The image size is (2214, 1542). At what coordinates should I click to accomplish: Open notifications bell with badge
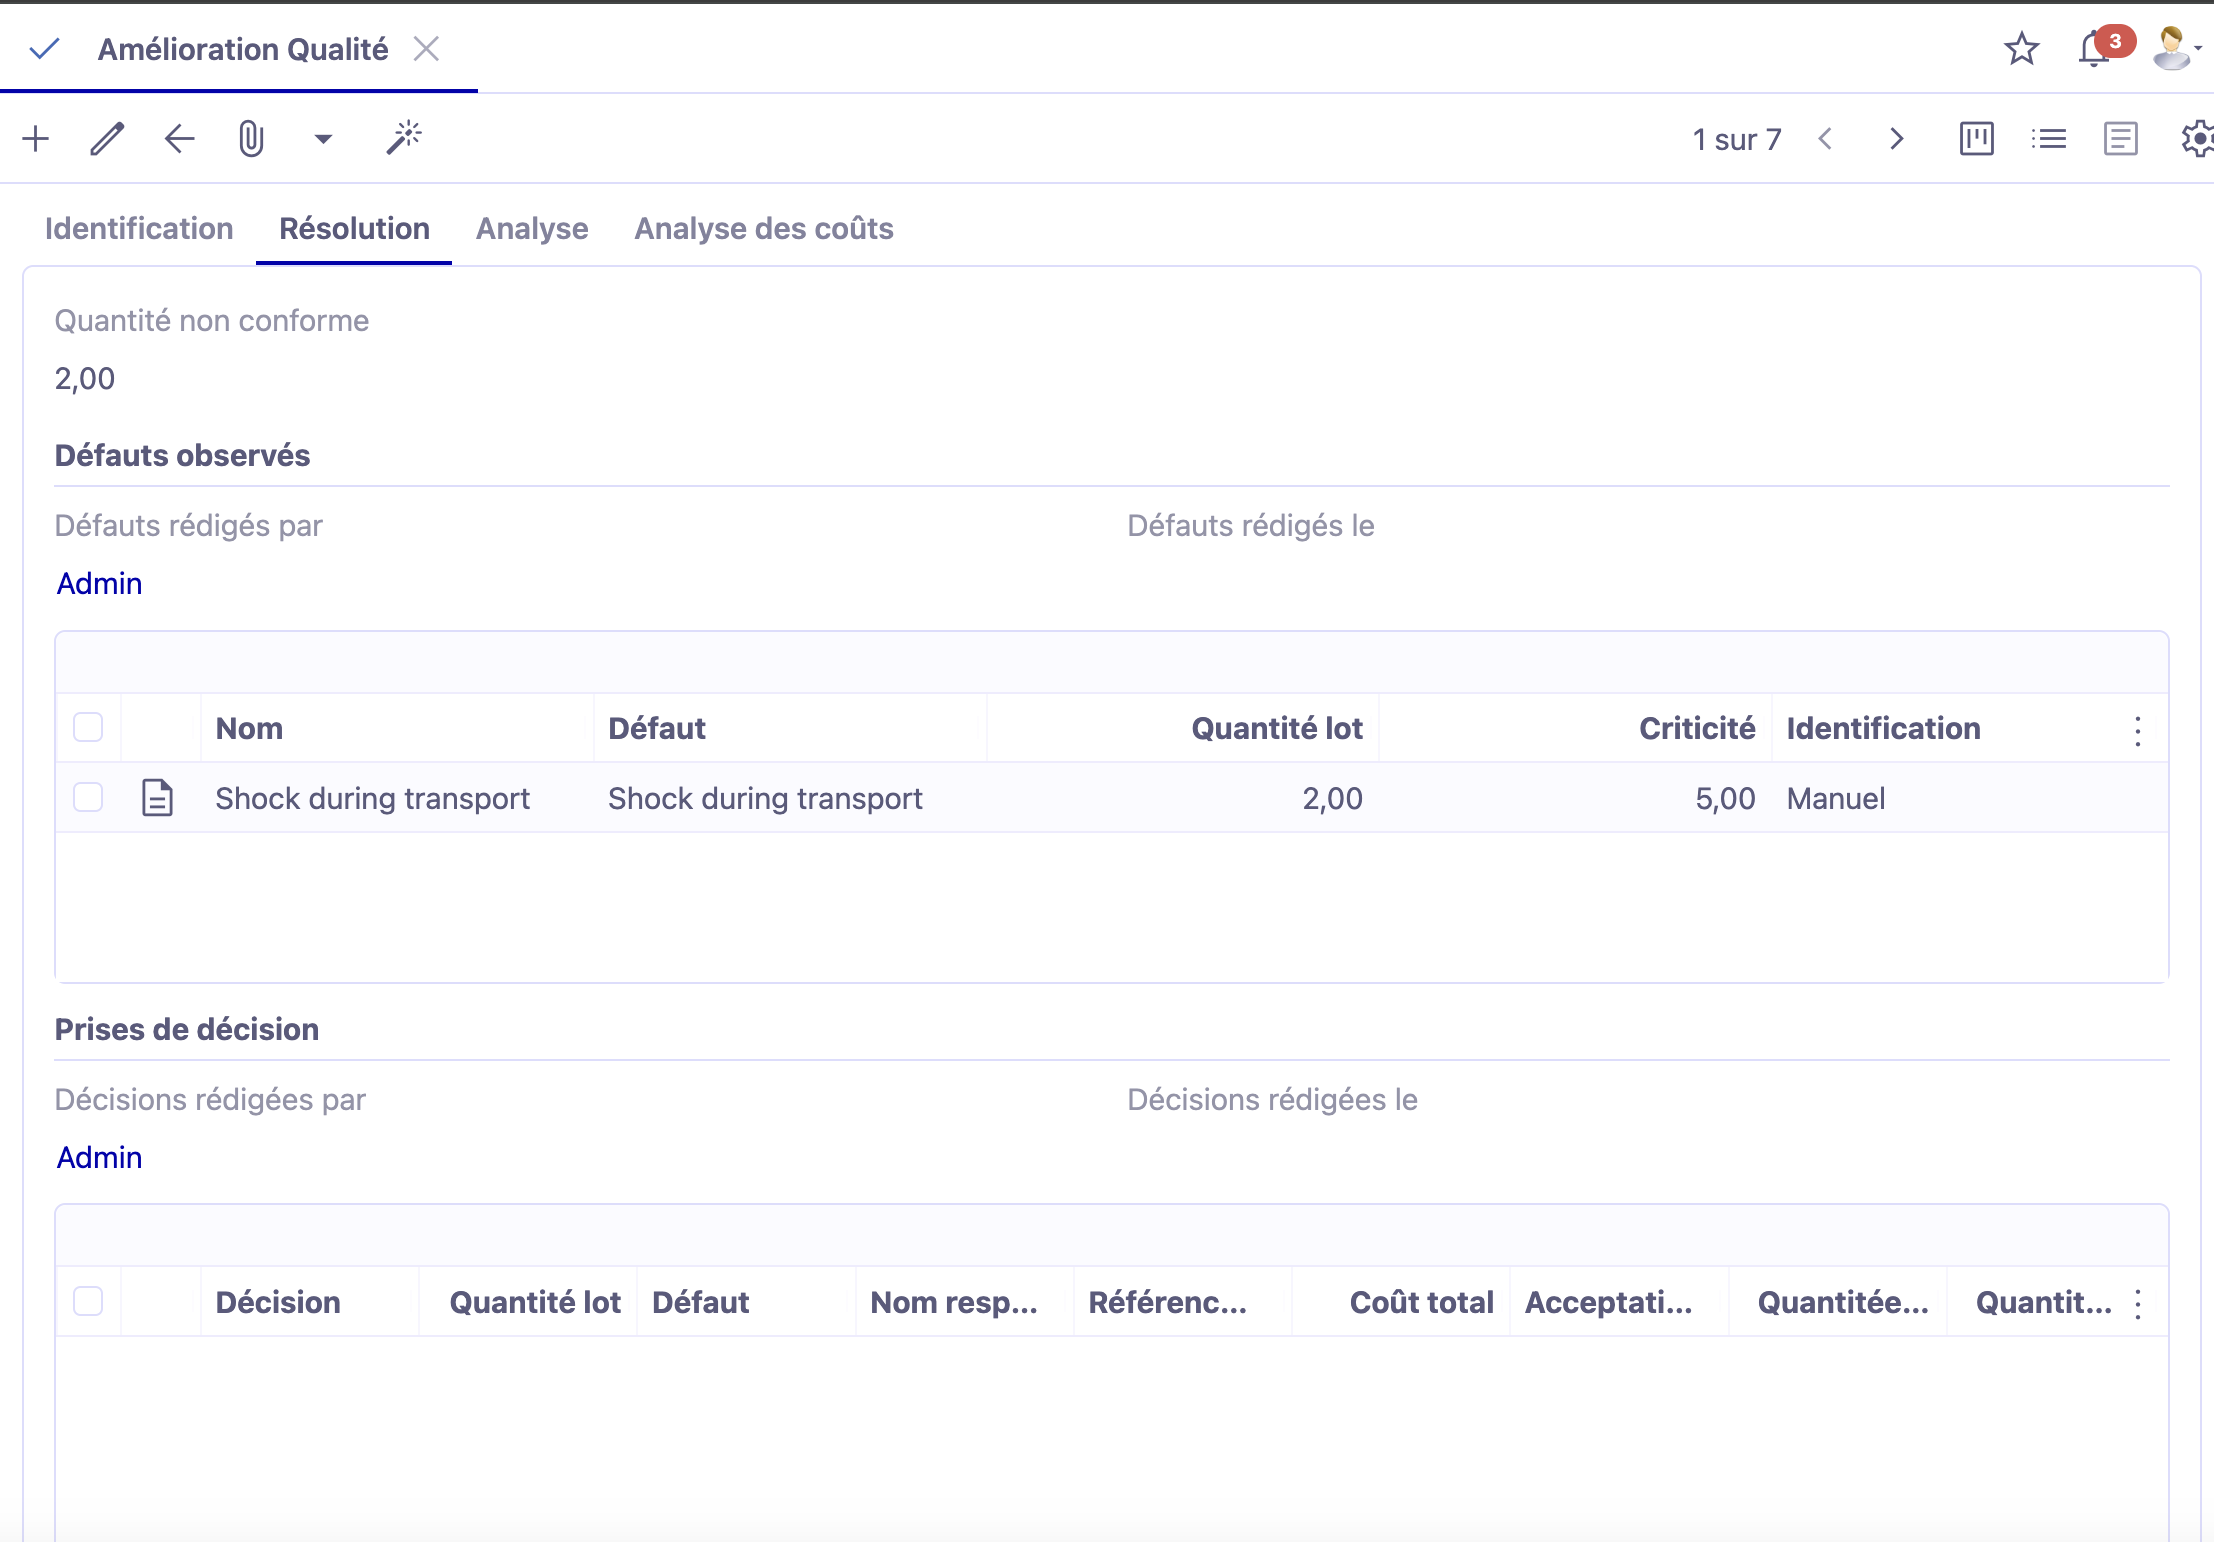click(2094, 49)
